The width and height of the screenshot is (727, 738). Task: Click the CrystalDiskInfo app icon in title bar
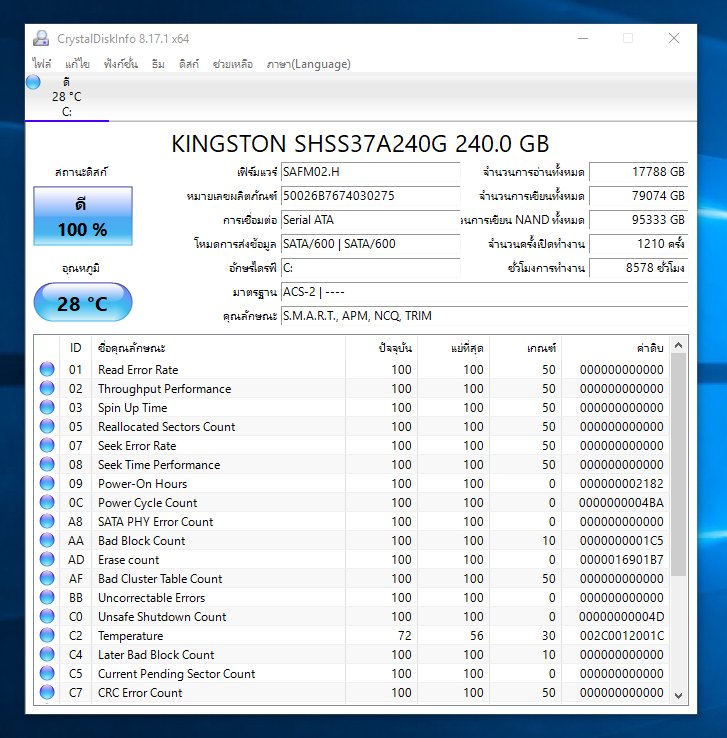40,39
